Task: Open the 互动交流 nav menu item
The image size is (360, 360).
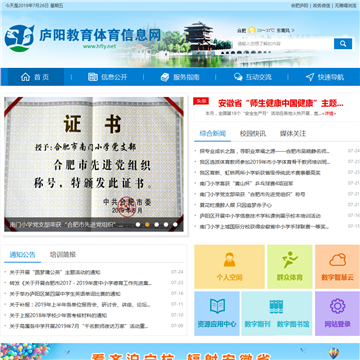Action: click(x=252, y=77)
